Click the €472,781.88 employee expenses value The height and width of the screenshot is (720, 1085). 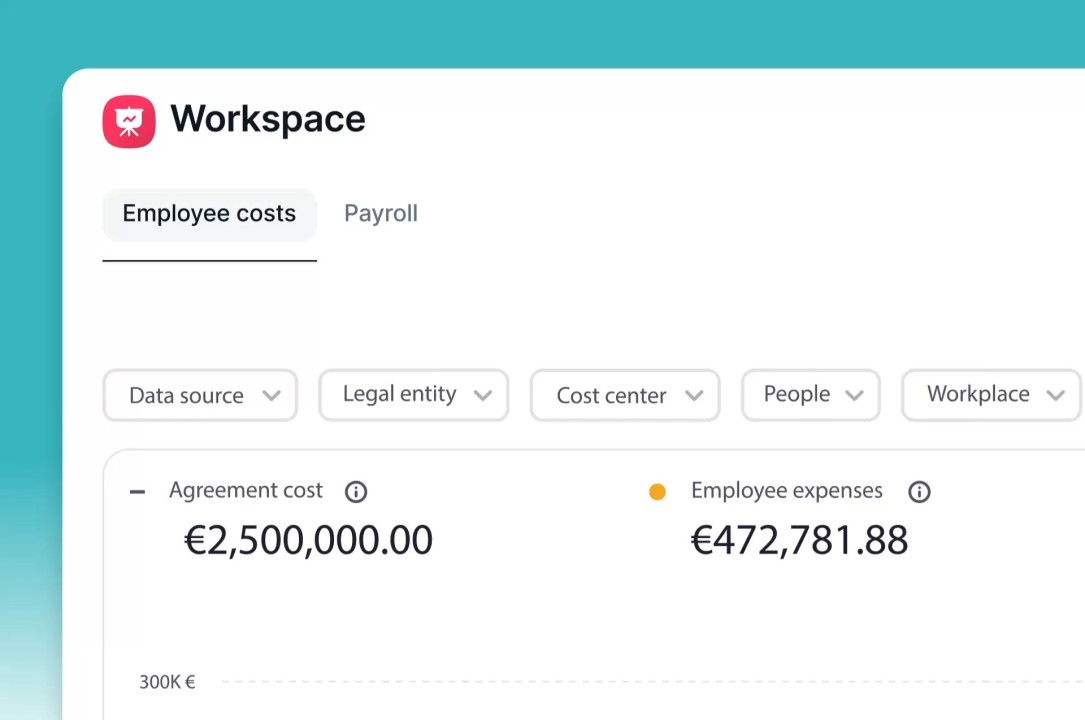[799, 540]
